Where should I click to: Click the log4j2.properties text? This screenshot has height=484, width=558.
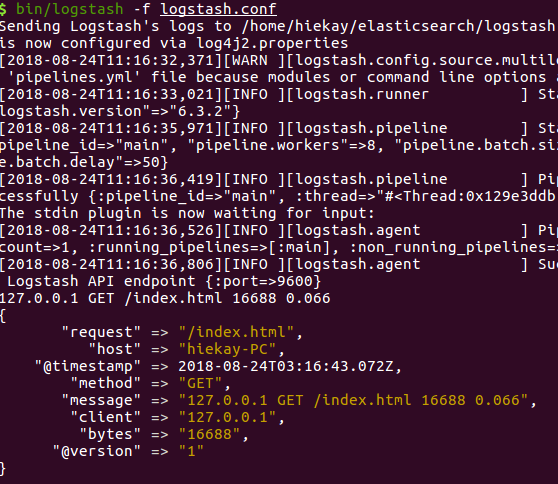point(272,43)
